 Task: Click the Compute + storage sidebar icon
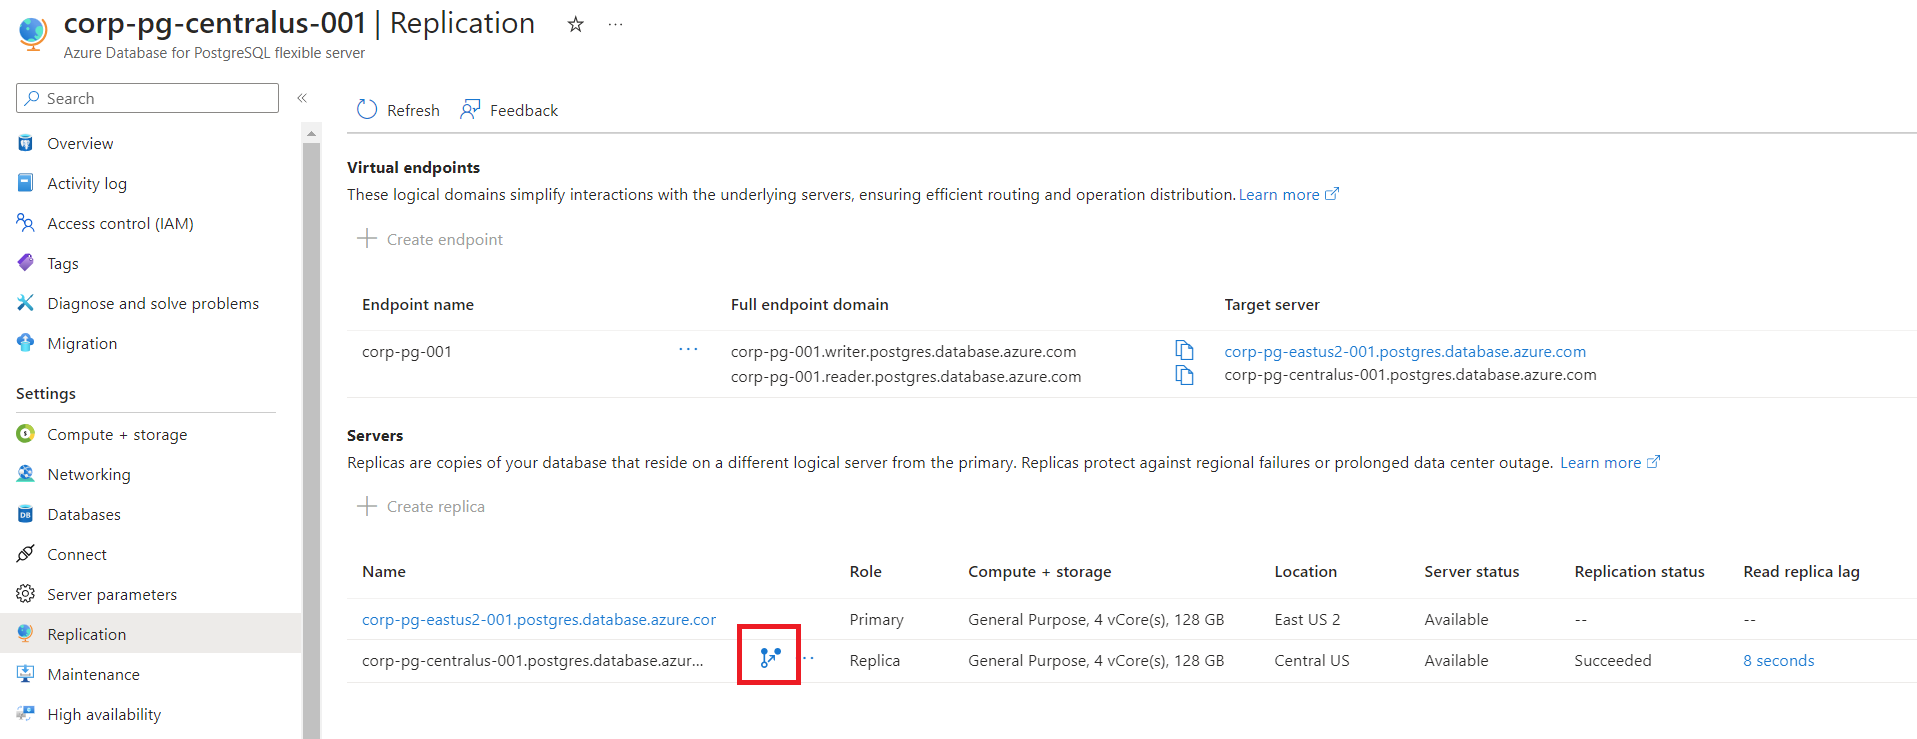coord(26,434)
